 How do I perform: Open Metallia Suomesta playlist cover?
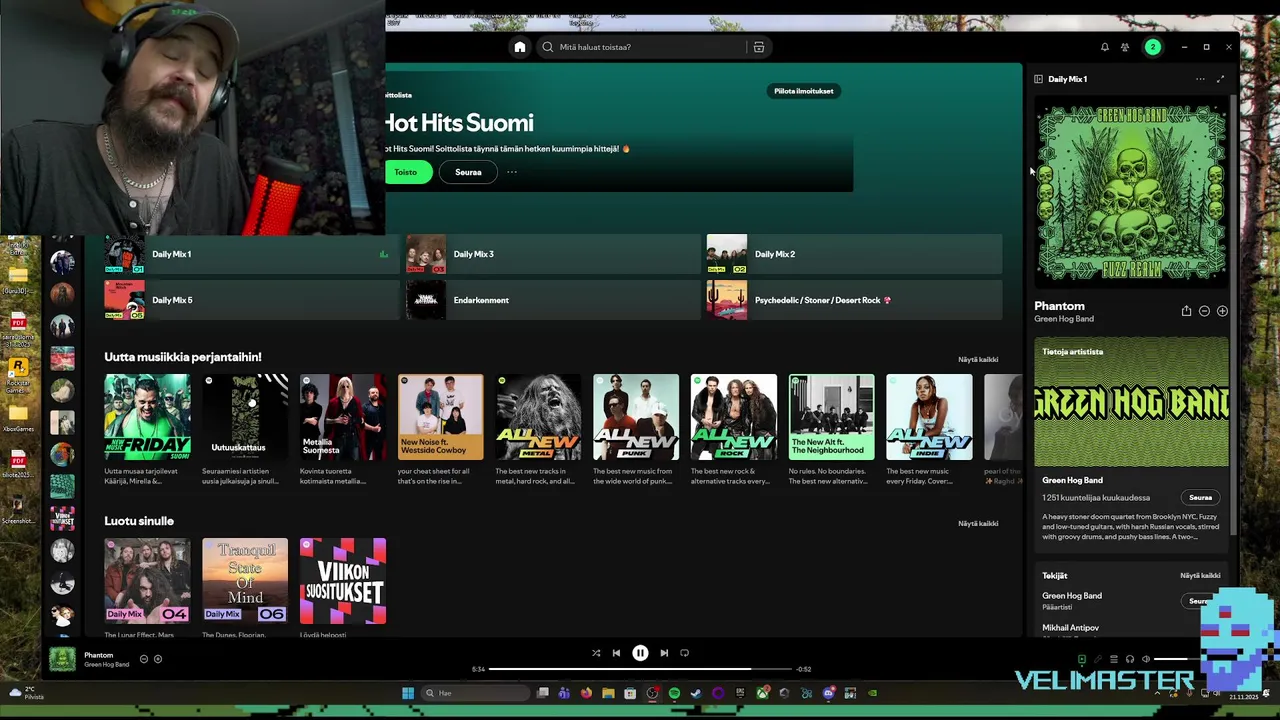click(343, 417)
